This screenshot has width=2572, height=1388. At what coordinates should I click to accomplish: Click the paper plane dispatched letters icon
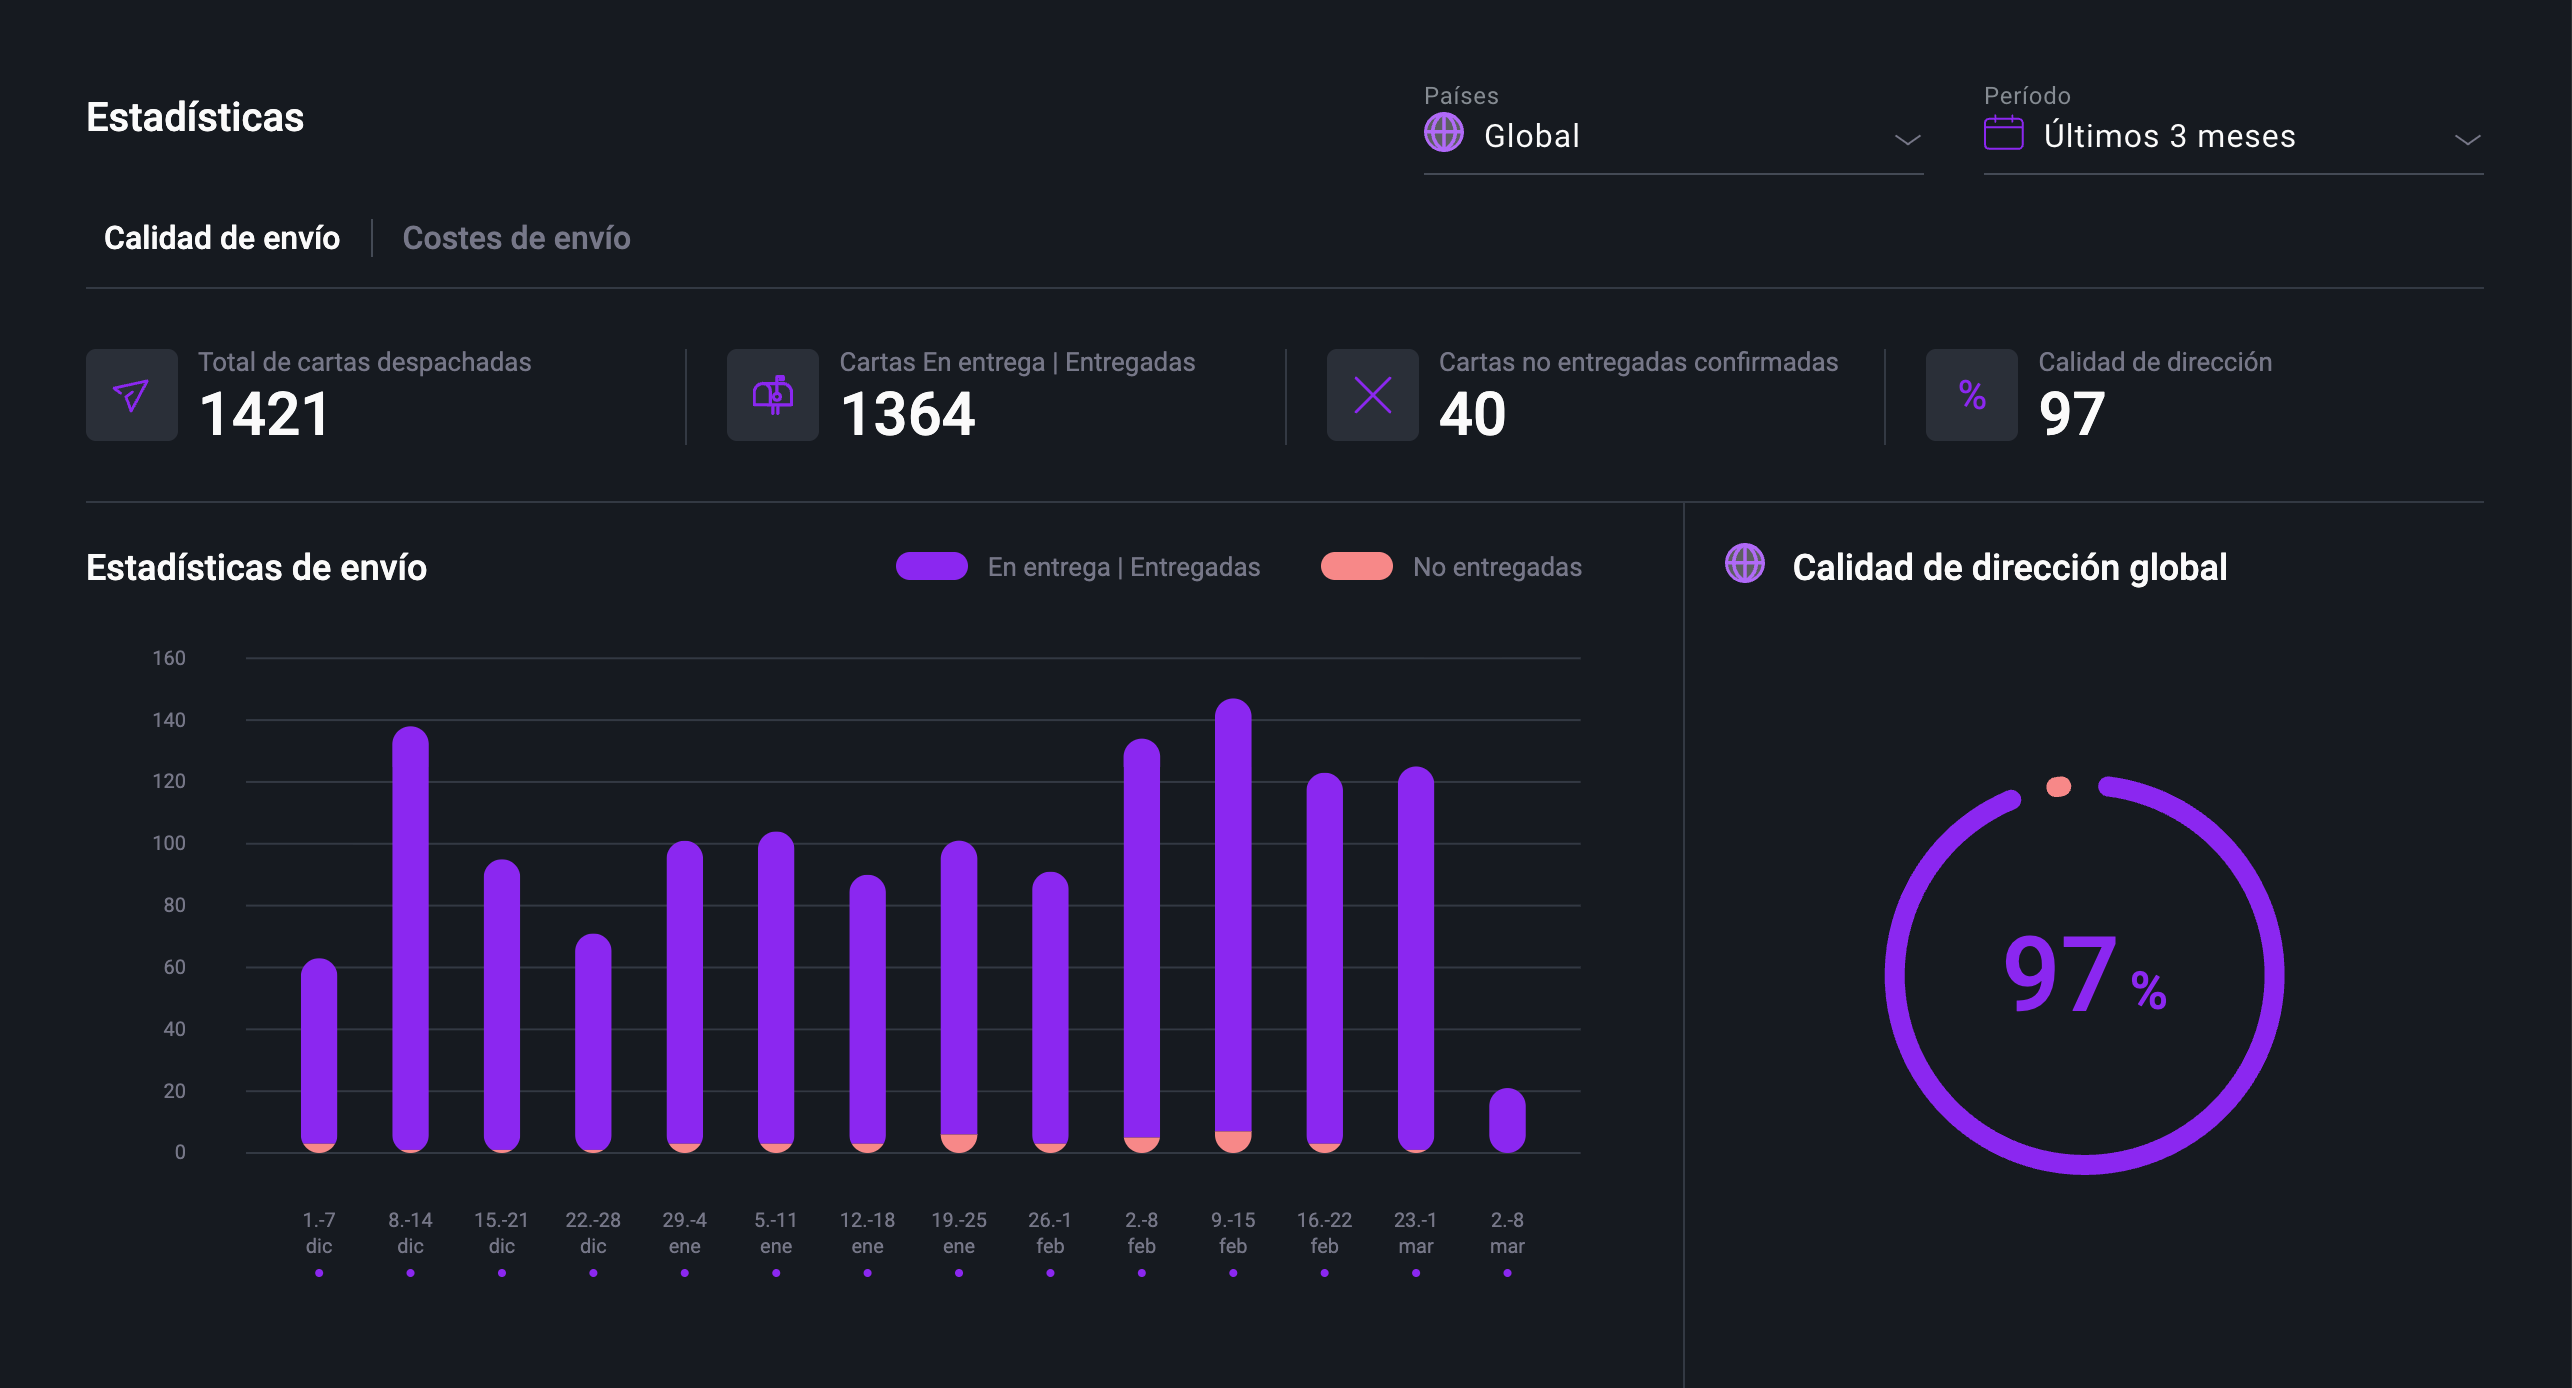click(131, 395)
